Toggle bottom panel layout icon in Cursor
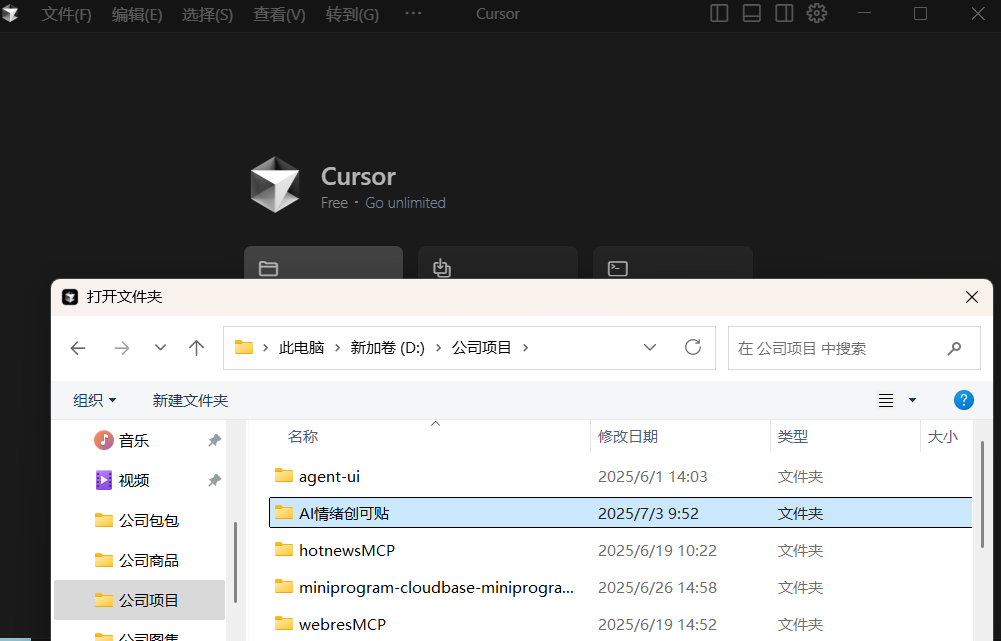 coord(751,13)
